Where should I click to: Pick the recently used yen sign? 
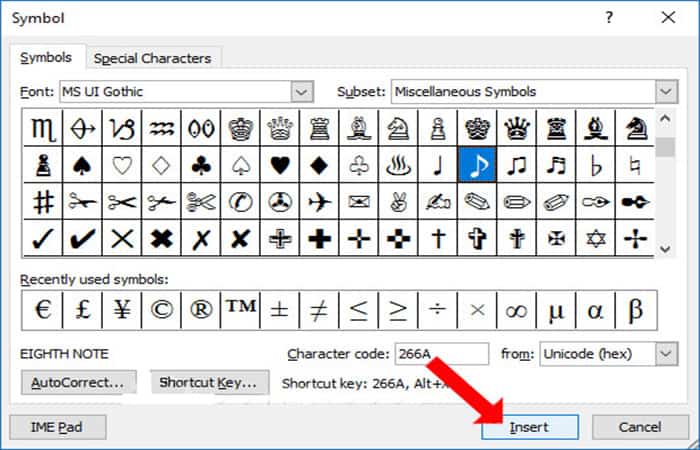122,310
